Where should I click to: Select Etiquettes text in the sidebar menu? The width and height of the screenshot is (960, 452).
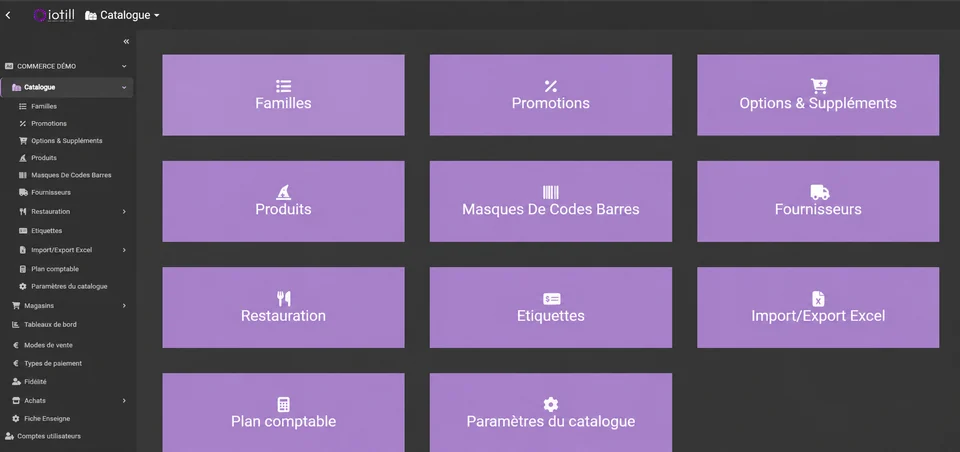(47, 231)
